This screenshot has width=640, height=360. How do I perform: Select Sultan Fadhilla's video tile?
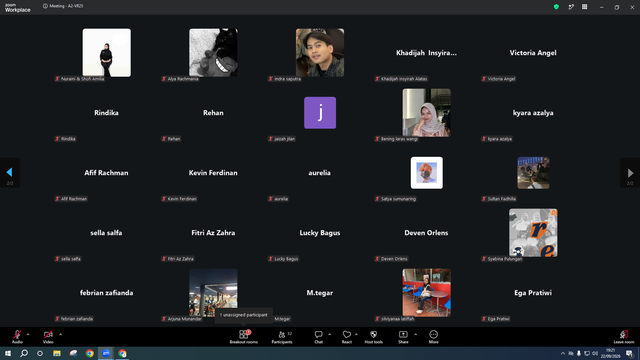click(x=533, y=173)
